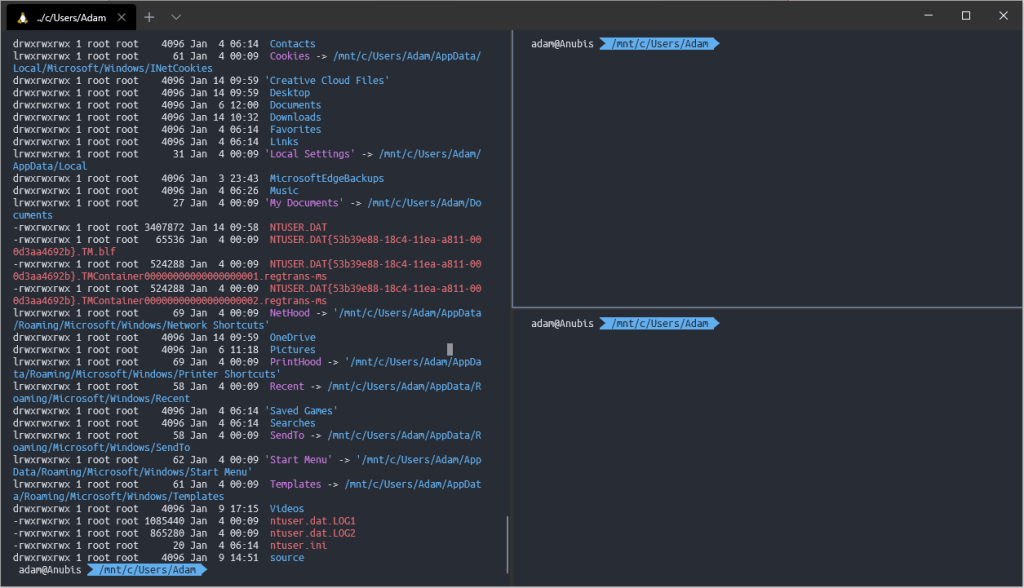Click the AppData/Local path line
1024x588 pixels.
(50, 167)
